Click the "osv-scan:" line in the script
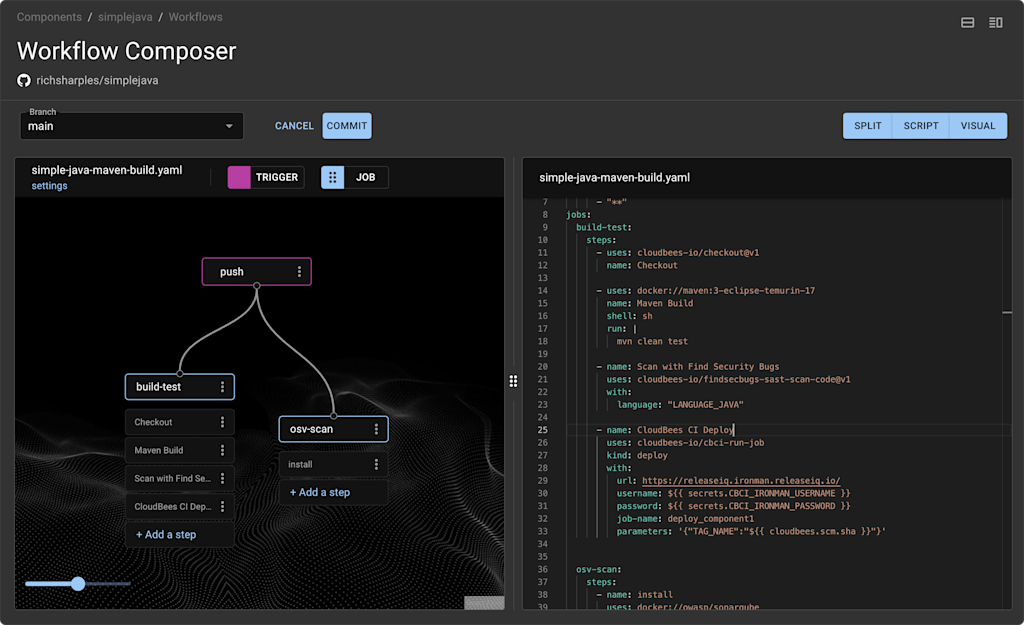 click(598, 569)
